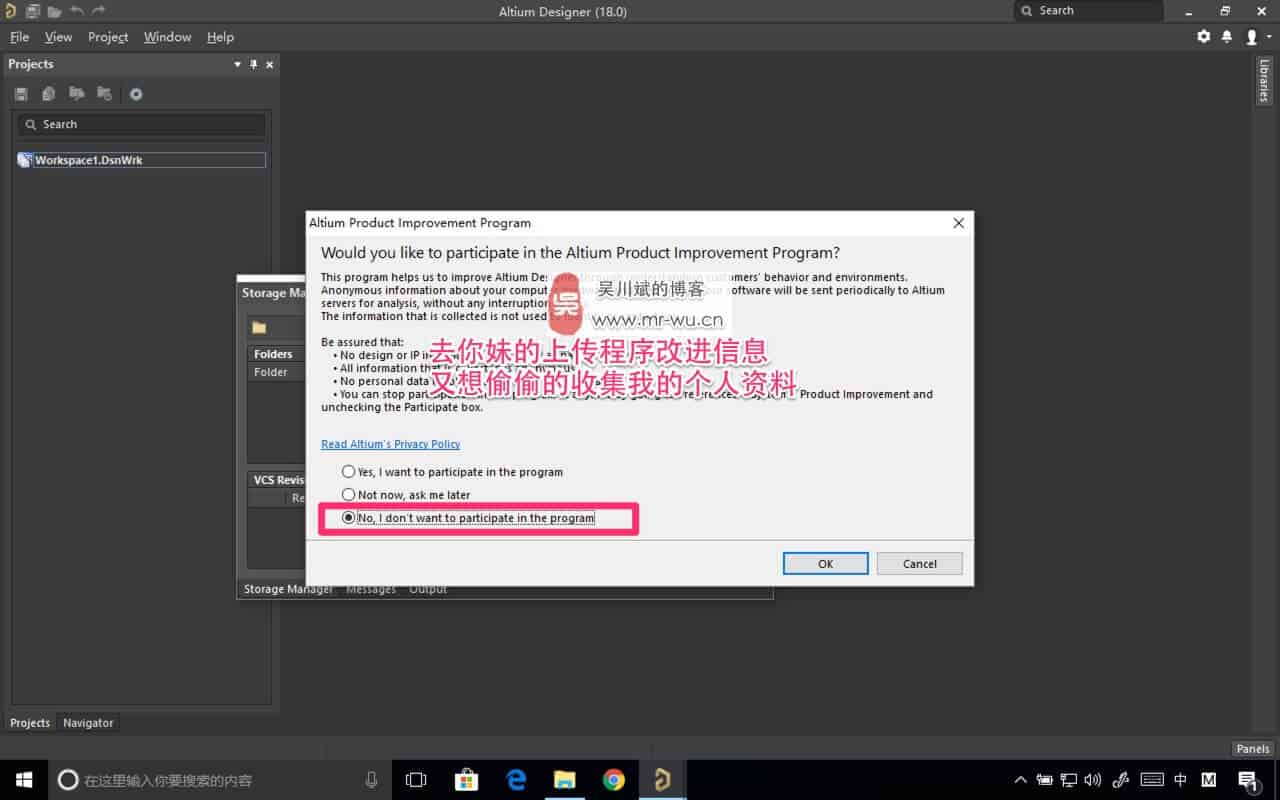Expand the user account dropdown arrow
1280x800 pixels.
tap(1268, 37)
